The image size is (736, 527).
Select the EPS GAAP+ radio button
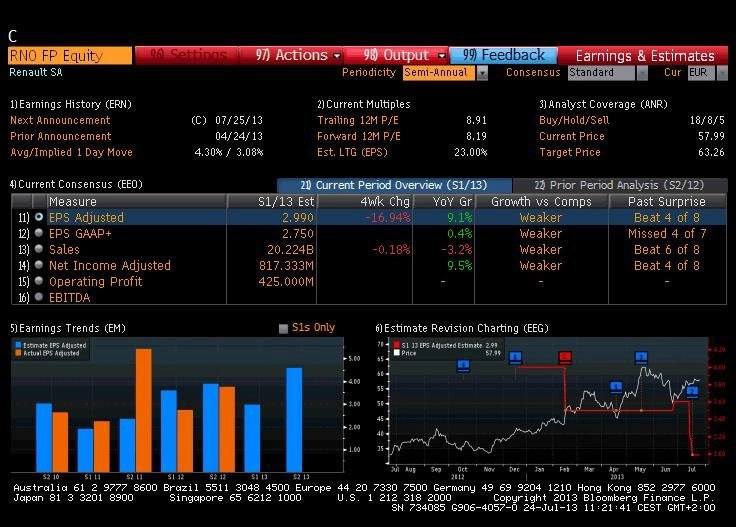click(39, 233)
